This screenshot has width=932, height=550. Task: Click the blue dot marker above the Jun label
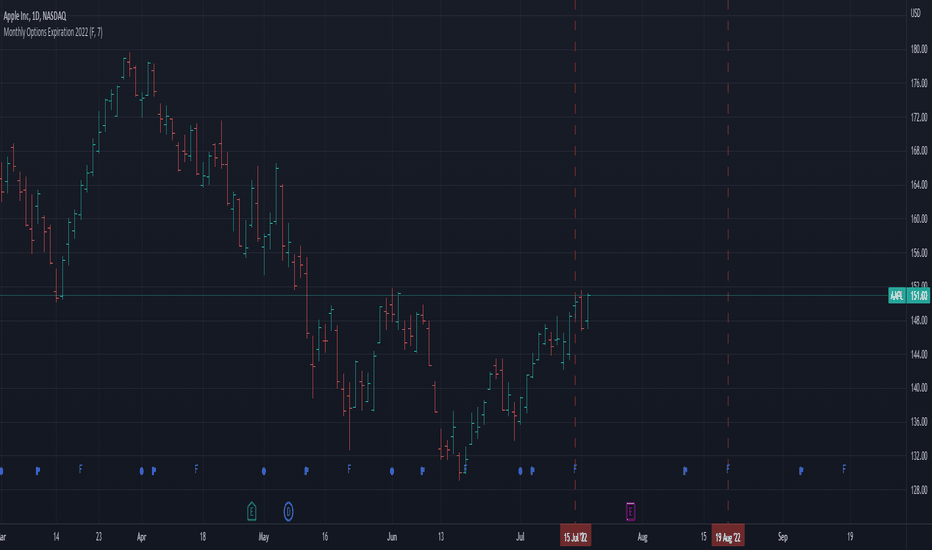[x=392, y=471]
